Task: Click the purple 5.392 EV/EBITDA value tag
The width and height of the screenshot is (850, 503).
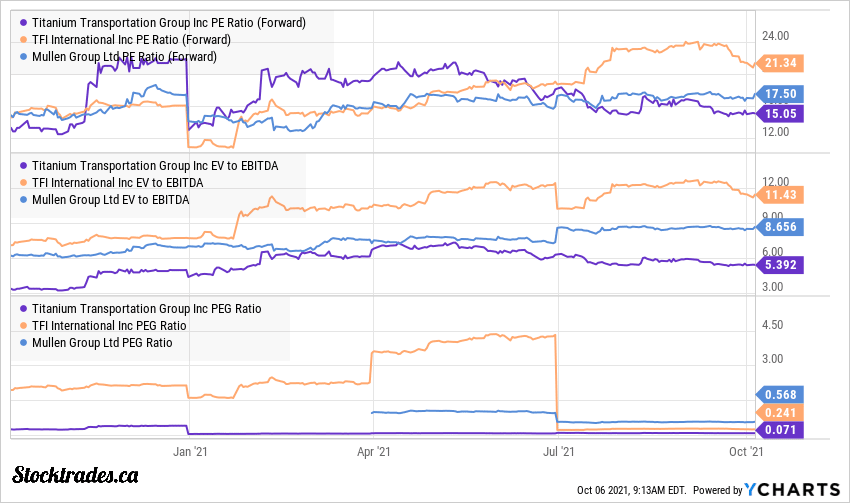Action: tap(785, 266)
